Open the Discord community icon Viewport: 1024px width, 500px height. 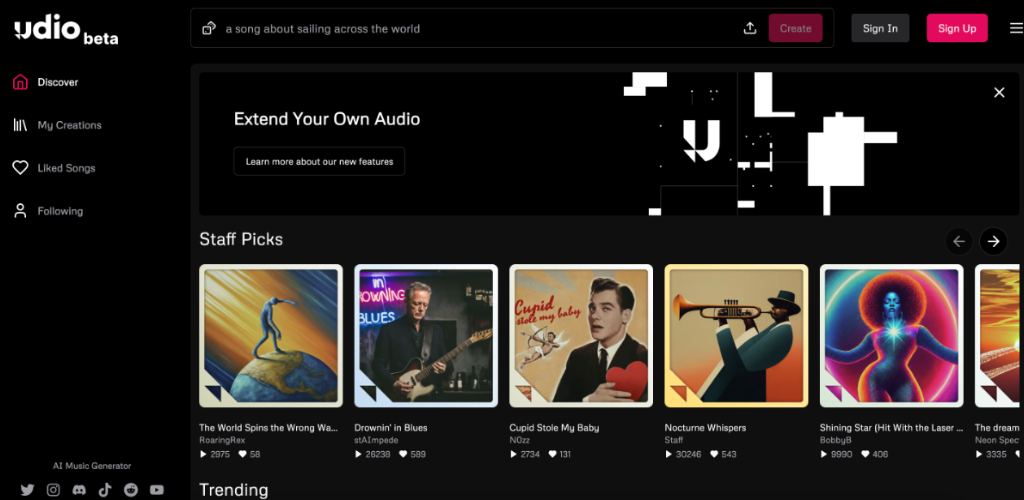point(79,489)
